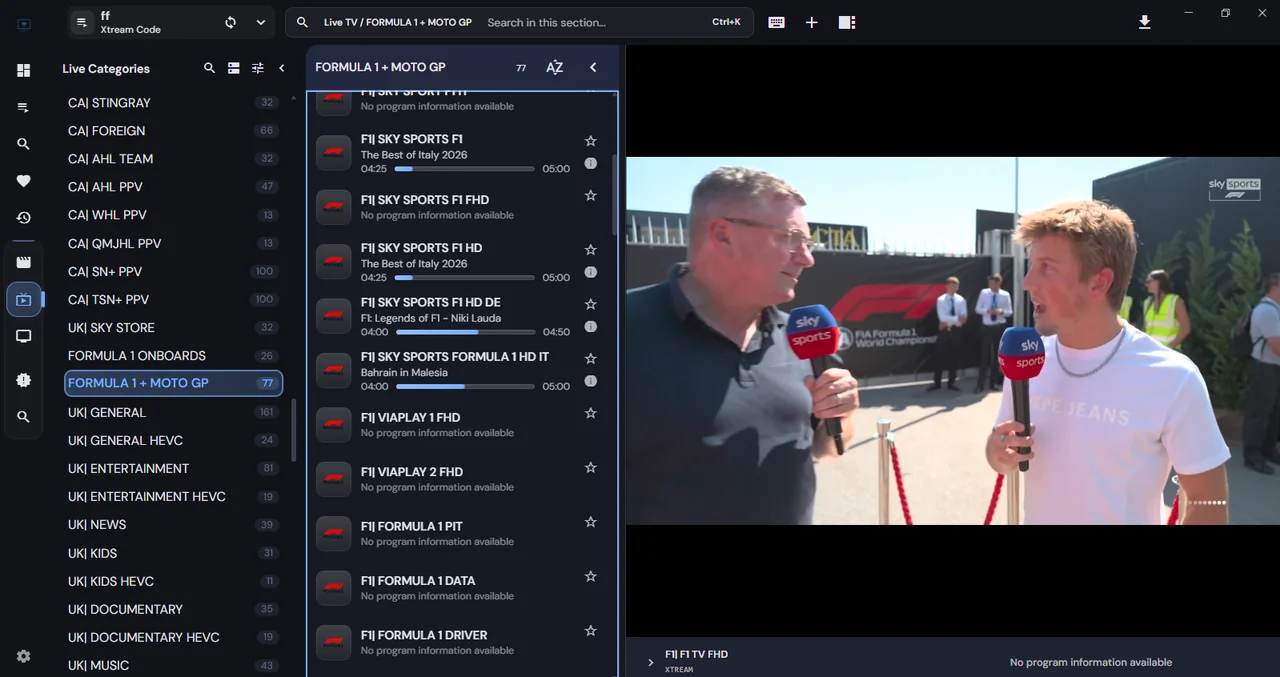The image size is (1280, 677).
Task: Collapse the Live Categories panel
Action: [x=282, y=68]
